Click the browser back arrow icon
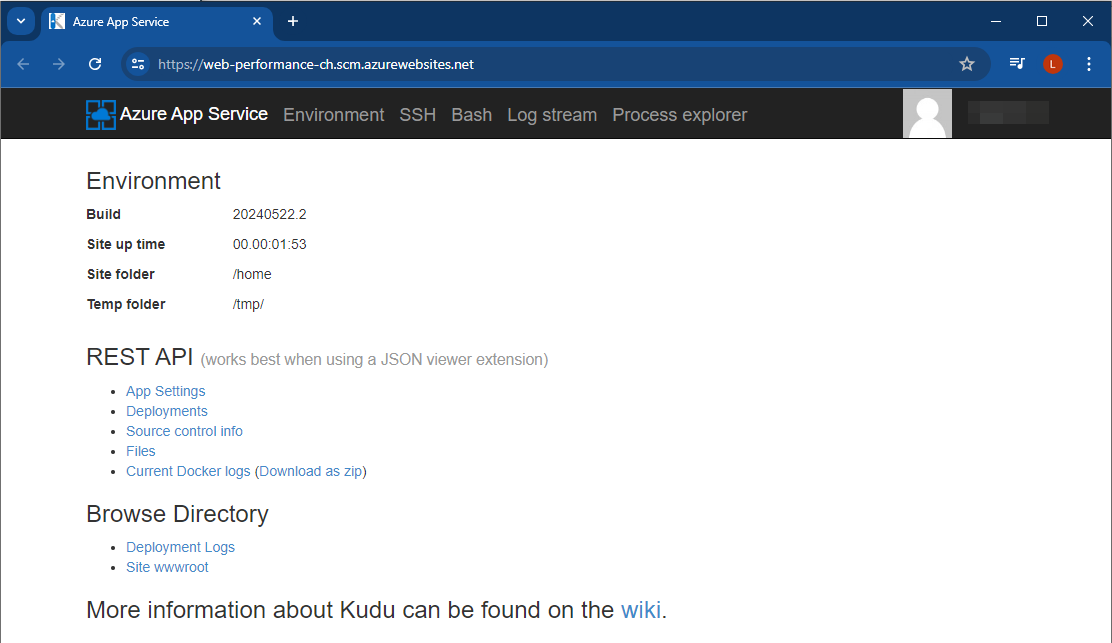The width and height of the screenshot is (1112, 643). tap(22, 63)
